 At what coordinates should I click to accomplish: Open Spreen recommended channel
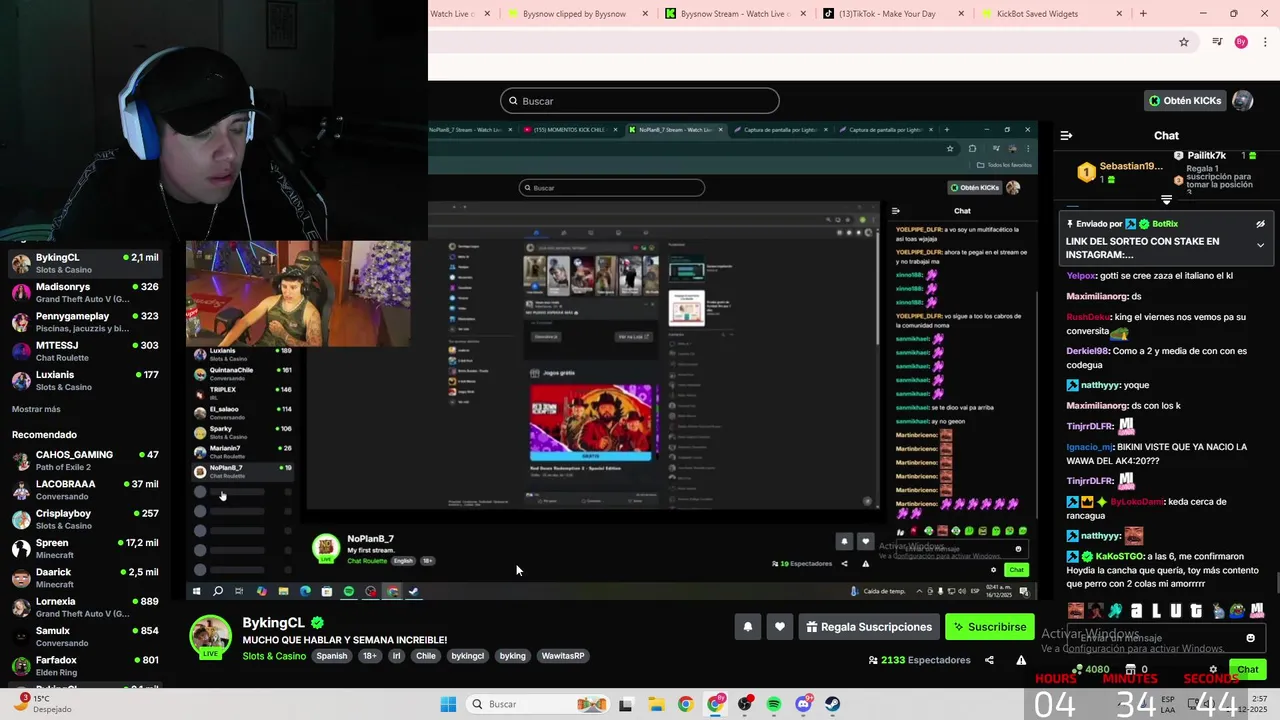85,548
